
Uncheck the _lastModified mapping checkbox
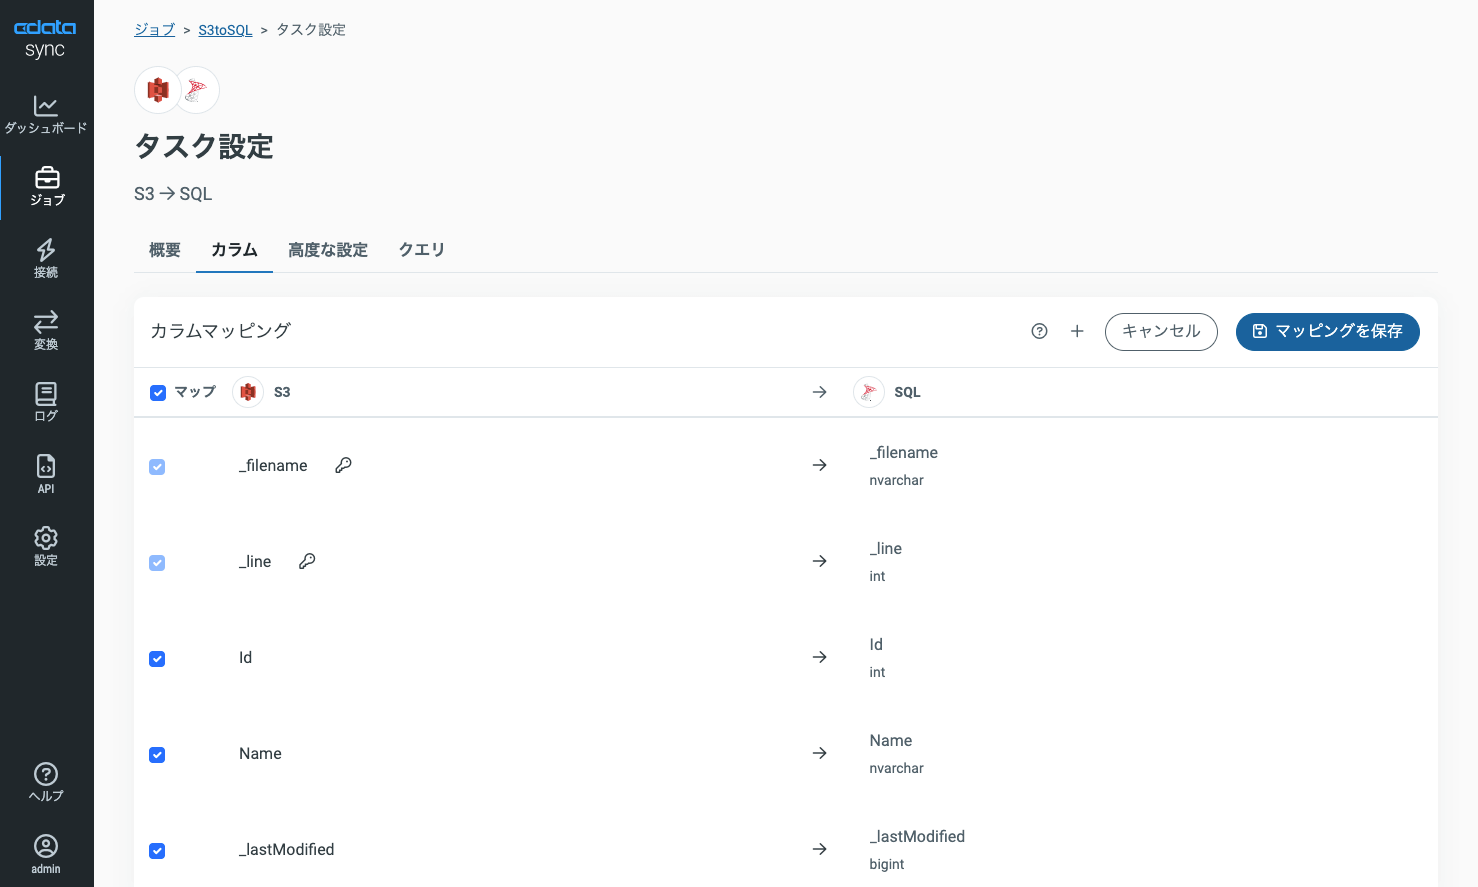(x=157, y=851)
